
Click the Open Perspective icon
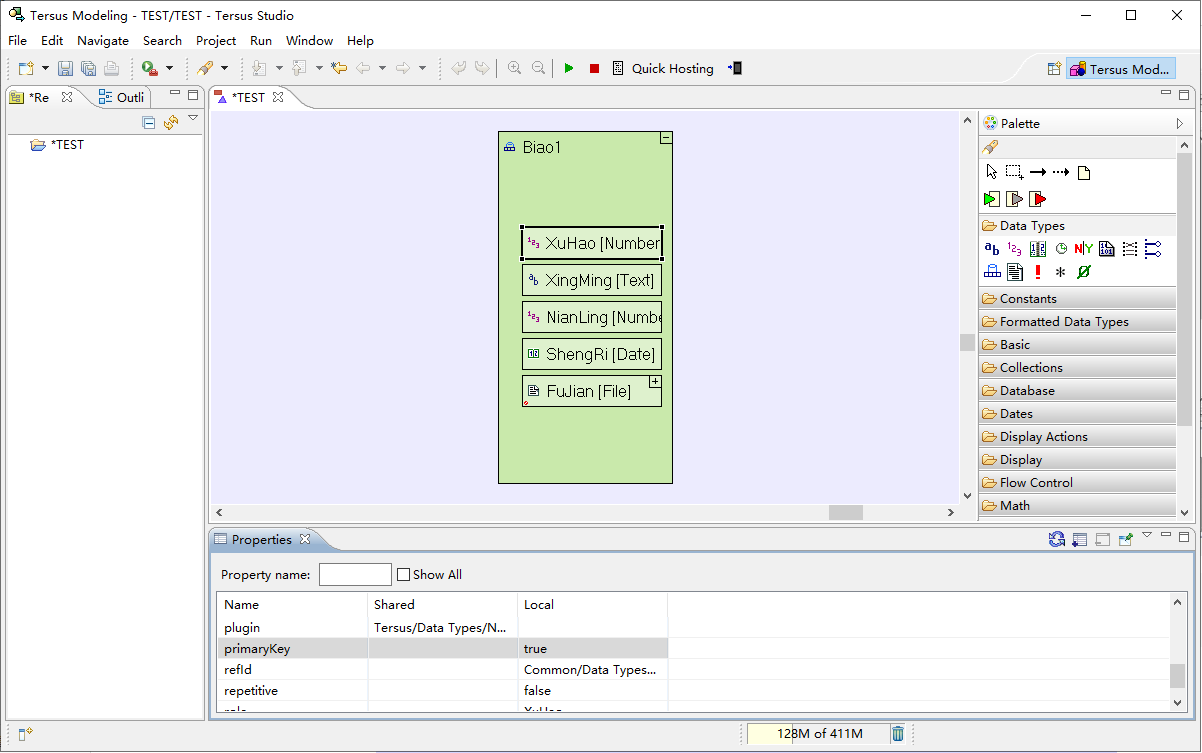click(1053, 69)
